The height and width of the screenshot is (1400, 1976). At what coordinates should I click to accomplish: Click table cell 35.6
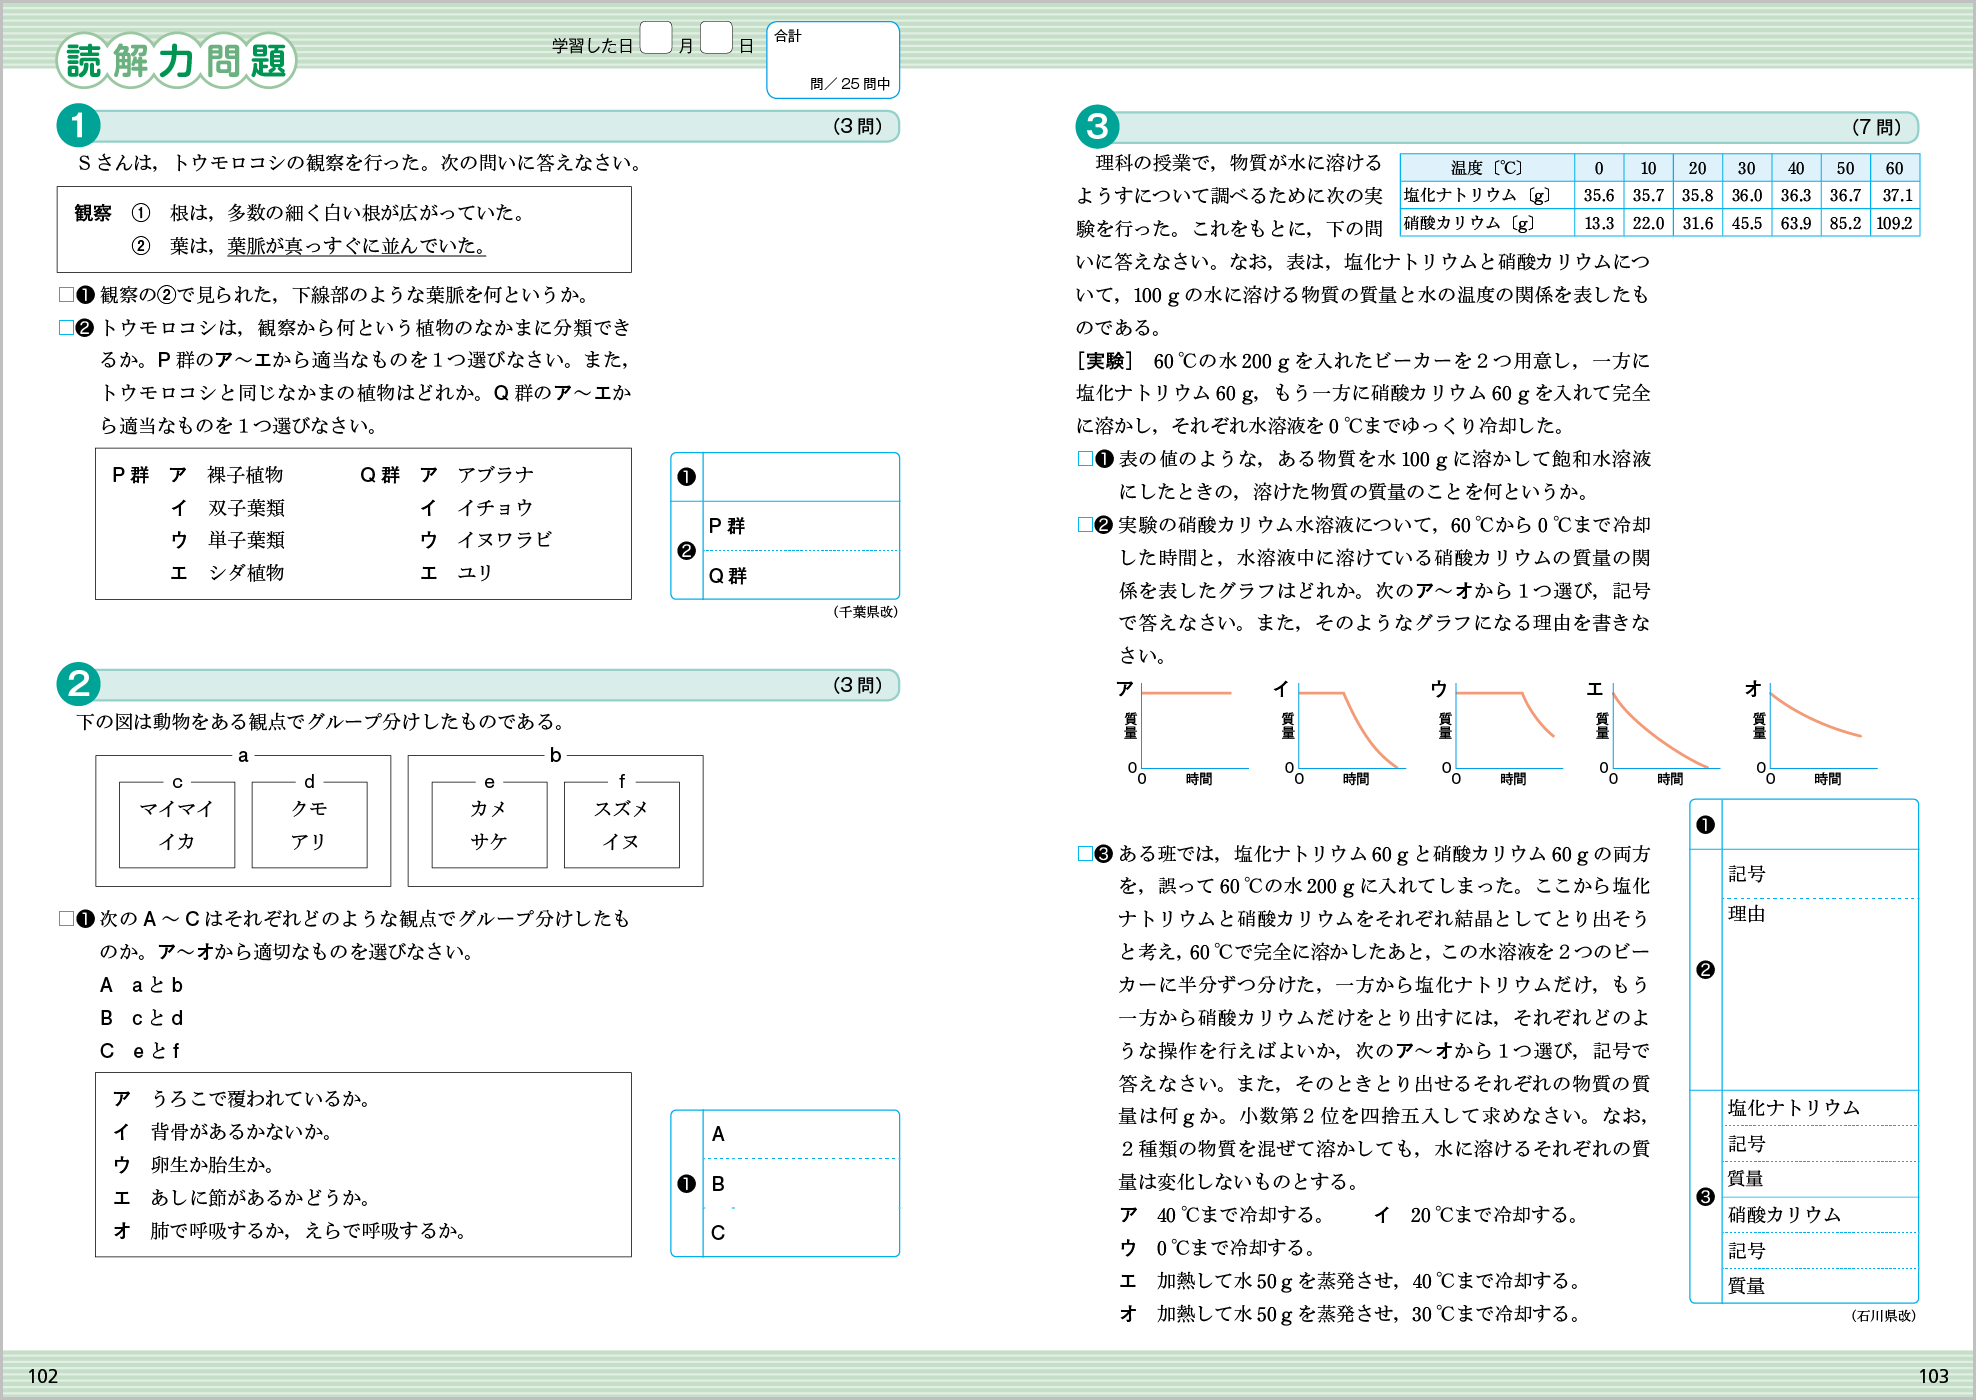pyautogui.click(x=1599, y=196)
